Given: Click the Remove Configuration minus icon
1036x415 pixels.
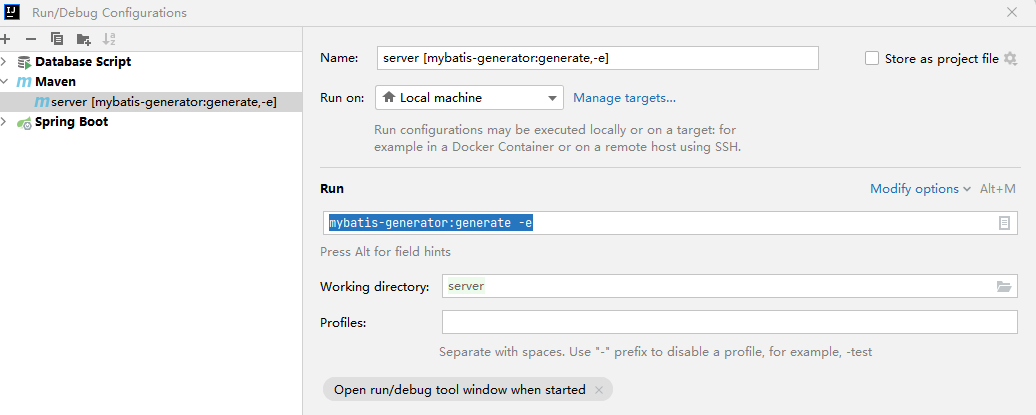Looking at the screenshot, I should tap(30, 39).
